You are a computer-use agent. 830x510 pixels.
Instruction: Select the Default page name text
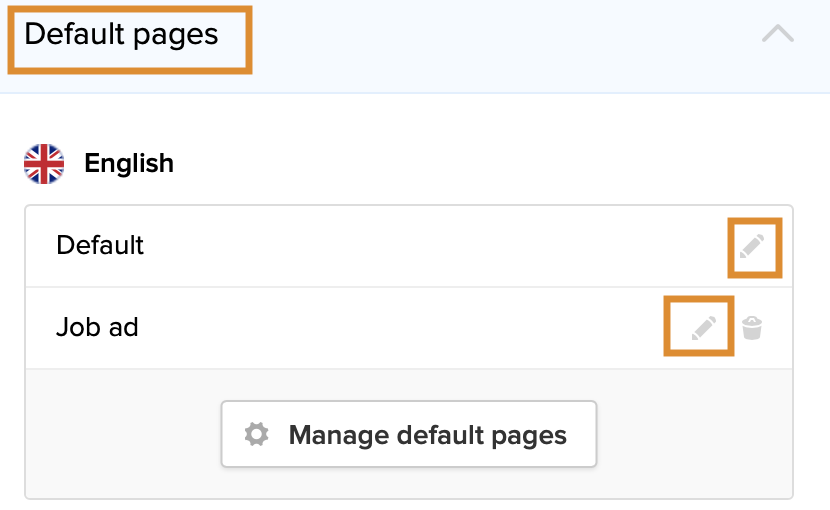click(100, 245)
